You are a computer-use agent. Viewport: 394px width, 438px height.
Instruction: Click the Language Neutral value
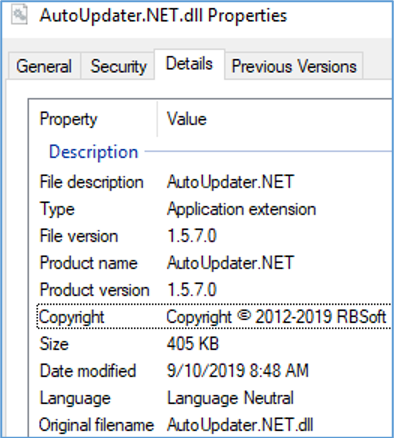[230, 399]
